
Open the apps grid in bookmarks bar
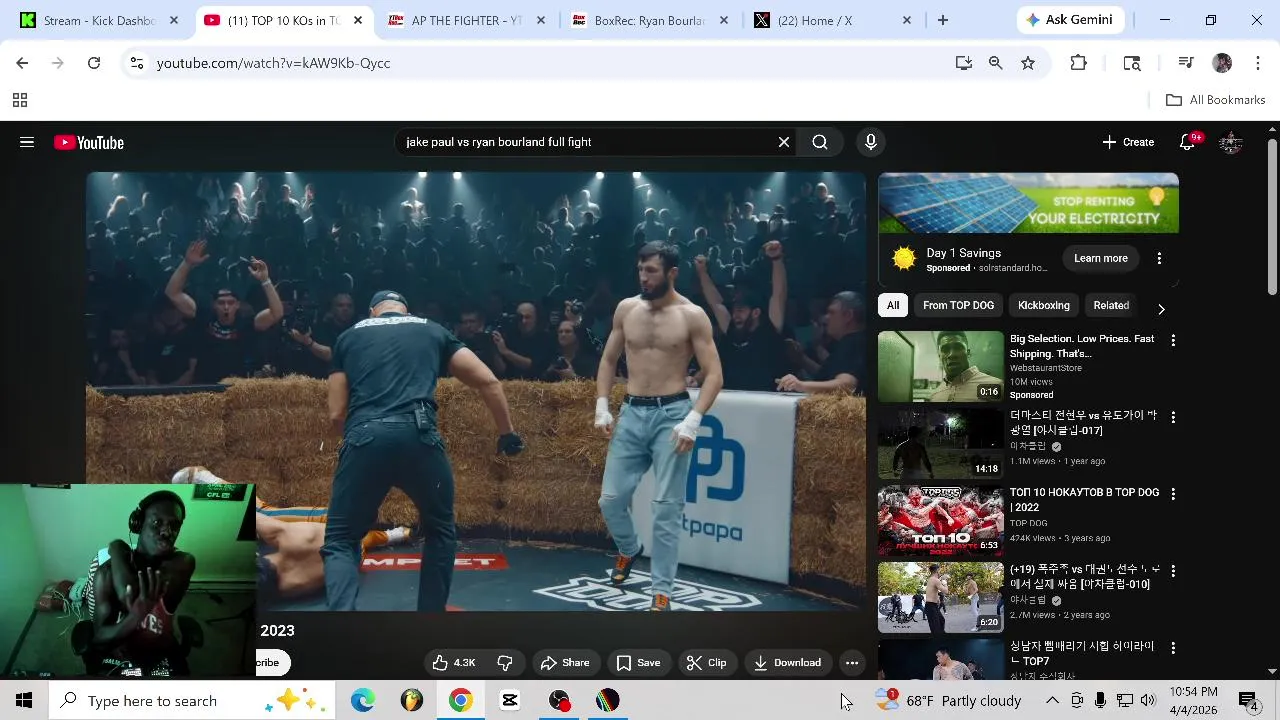click(x=19, y=100)
